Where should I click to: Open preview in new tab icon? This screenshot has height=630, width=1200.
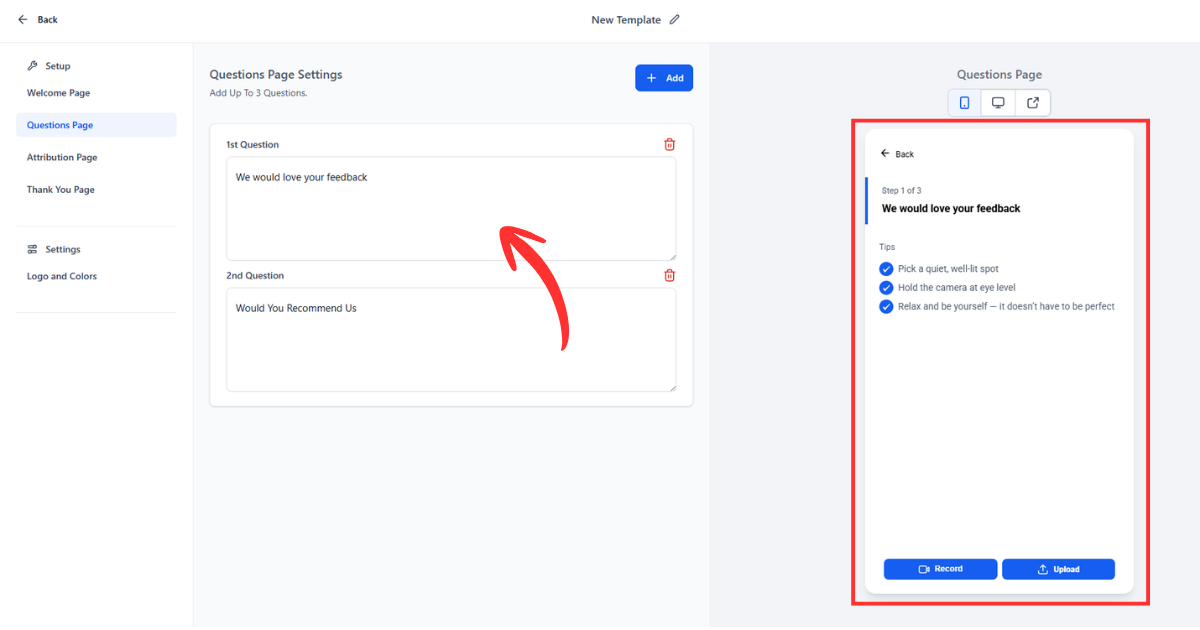[1033, 103]
